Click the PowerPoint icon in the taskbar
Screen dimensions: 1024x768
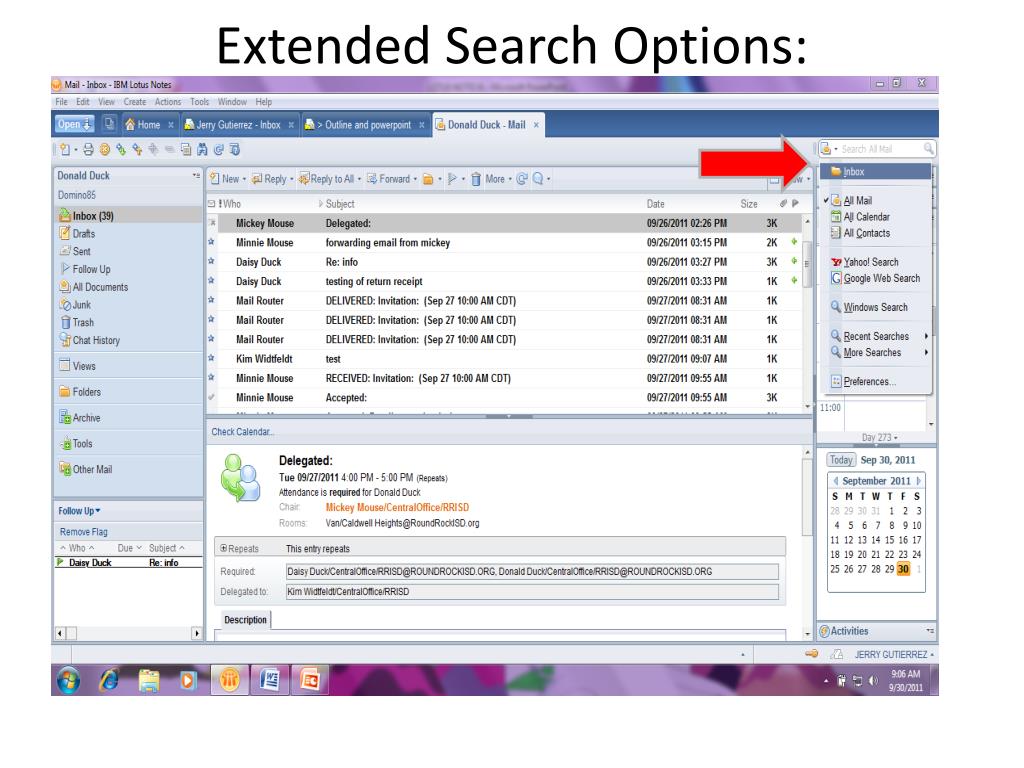coord(310,680)
